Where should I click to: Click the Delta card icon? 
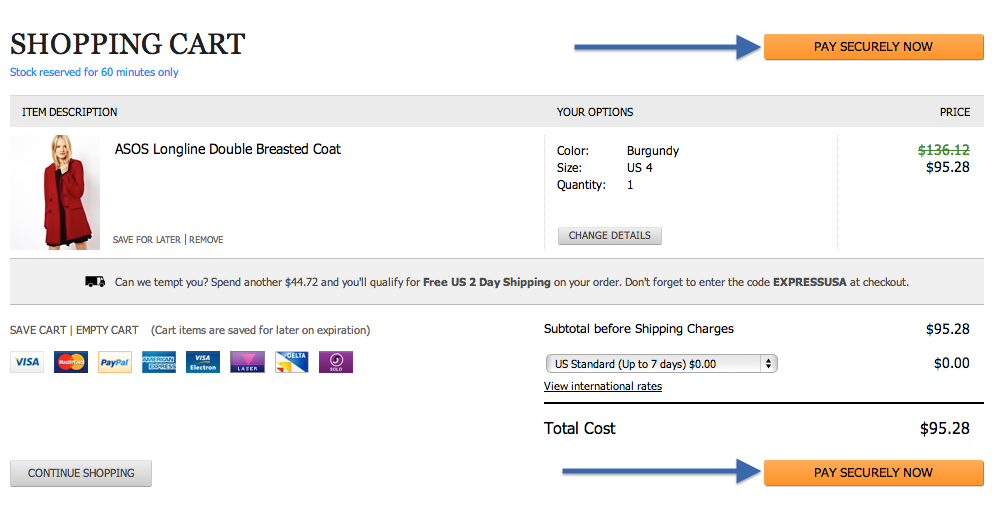coord(291,362)
